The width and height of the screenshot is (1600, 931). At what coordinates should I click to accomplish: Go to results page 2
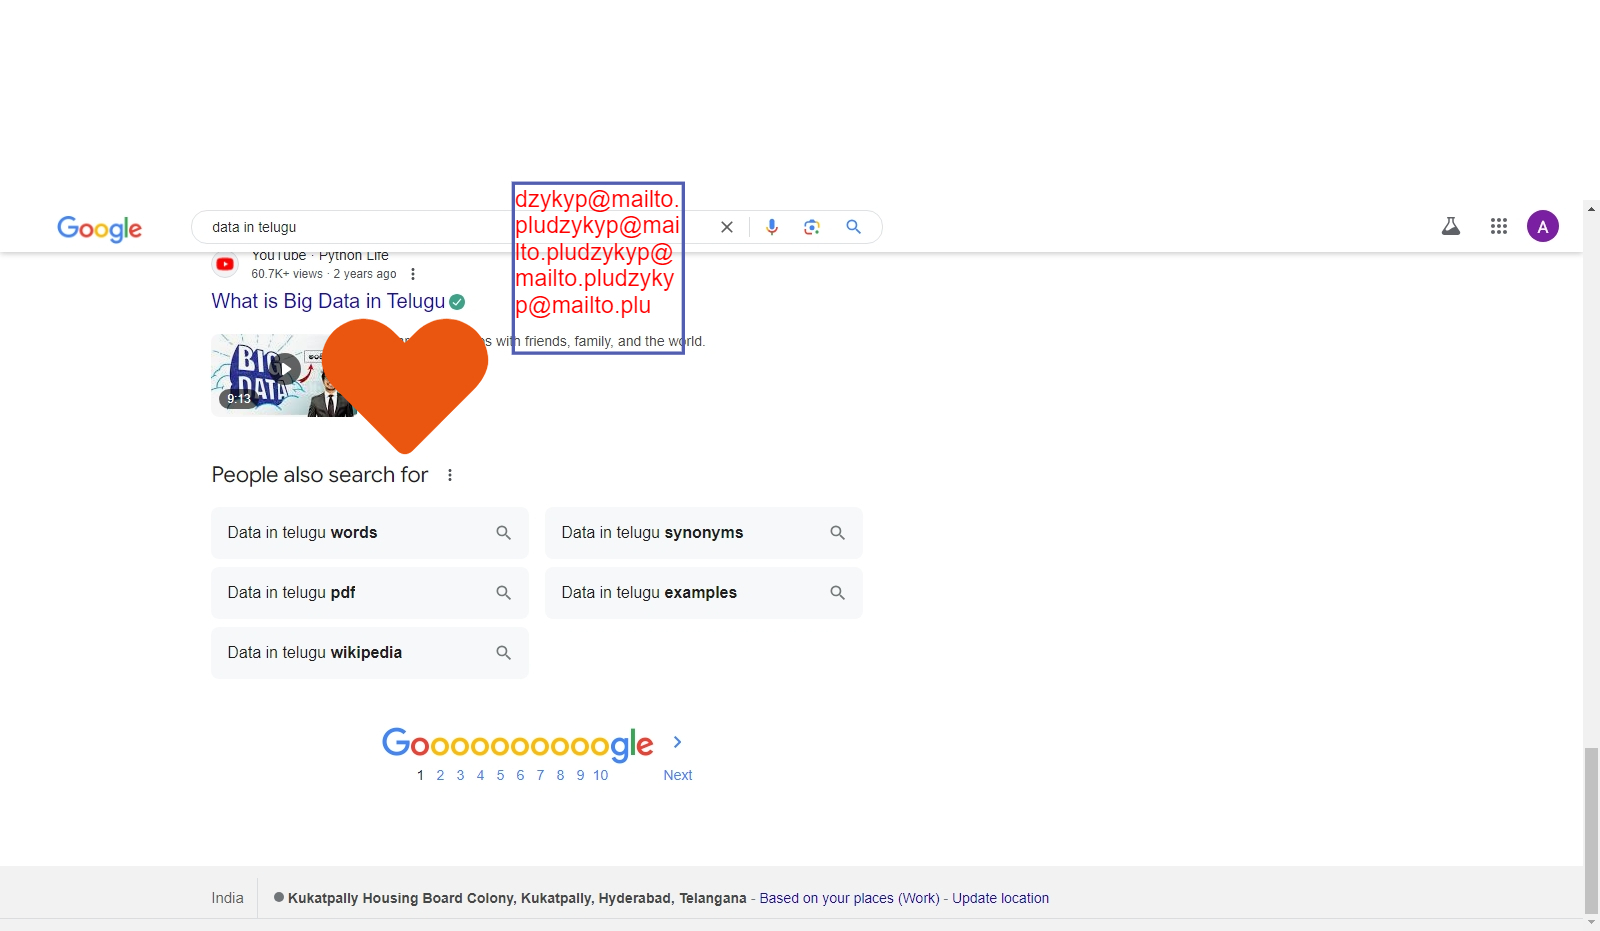440,775
